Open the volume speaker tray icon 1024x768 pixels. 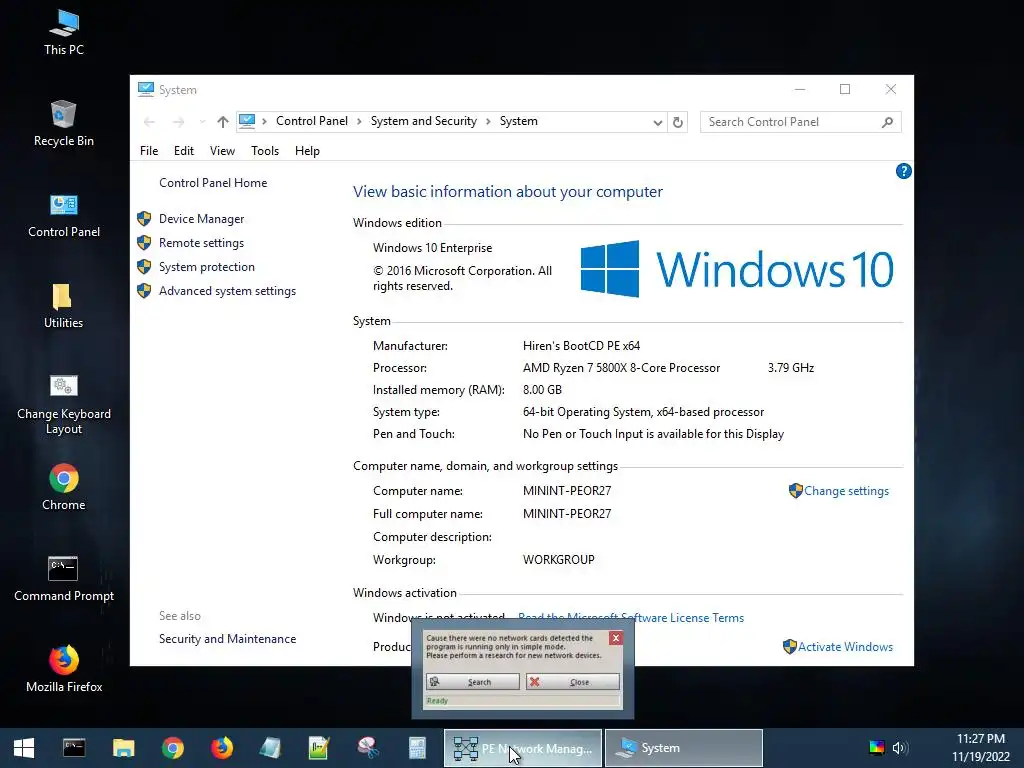pyautogui.click(x=901, y=748)
